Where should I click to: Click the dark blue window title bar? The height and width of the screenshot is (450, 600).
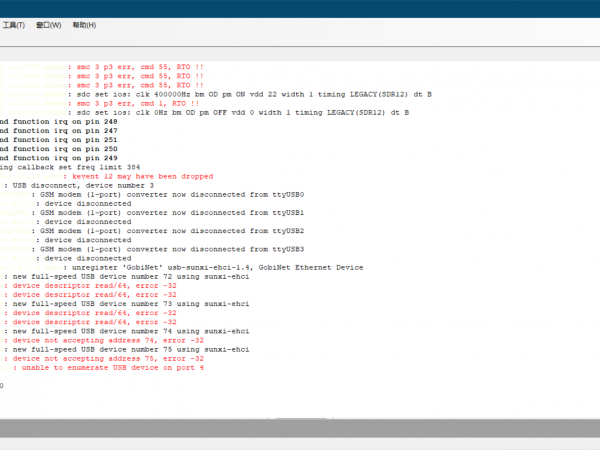pos(300,8)
